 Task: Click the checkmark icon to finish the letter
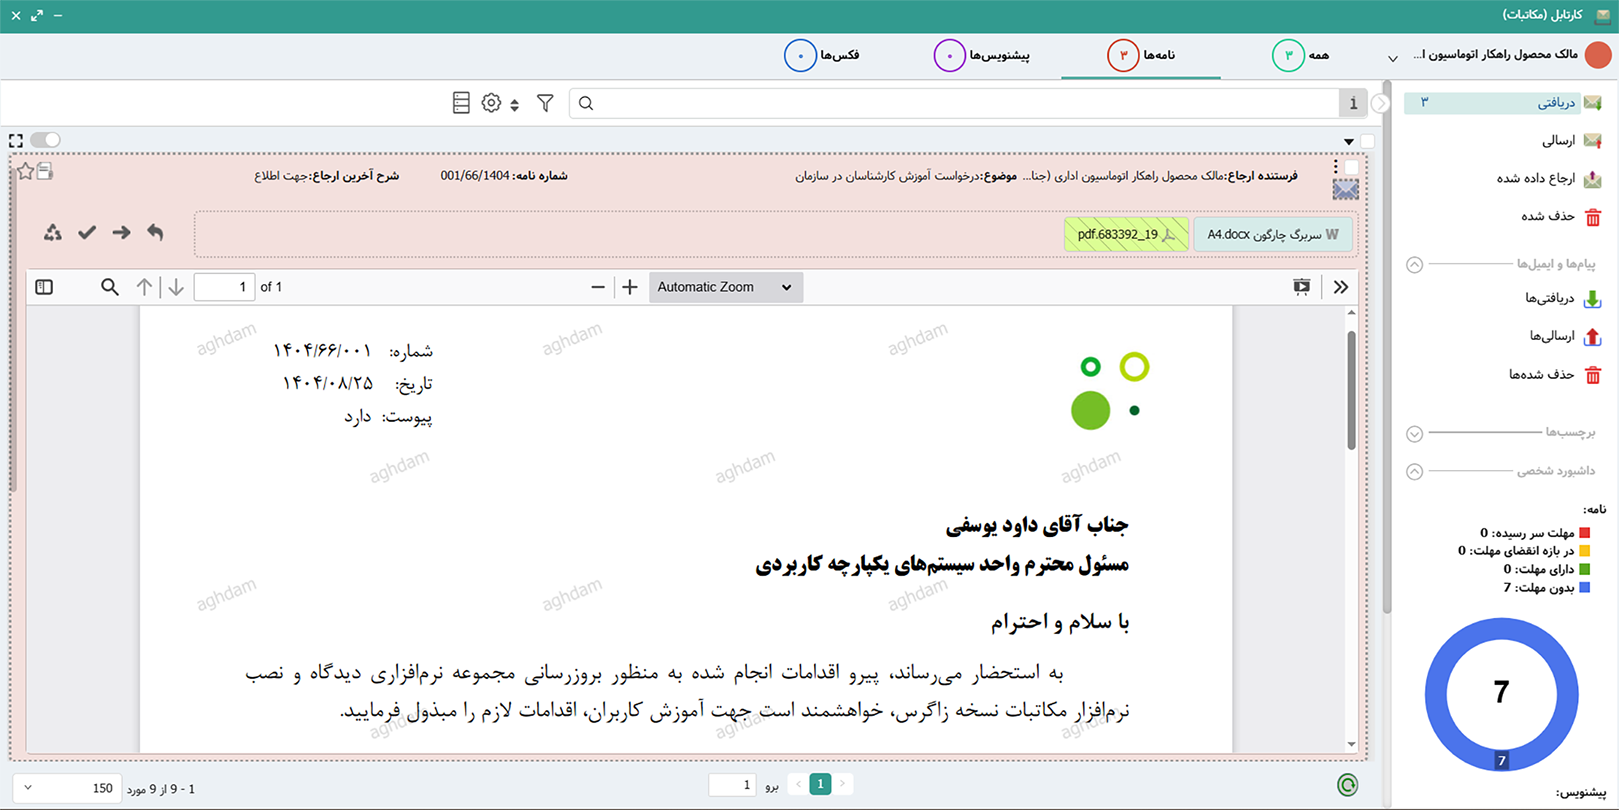87,232
